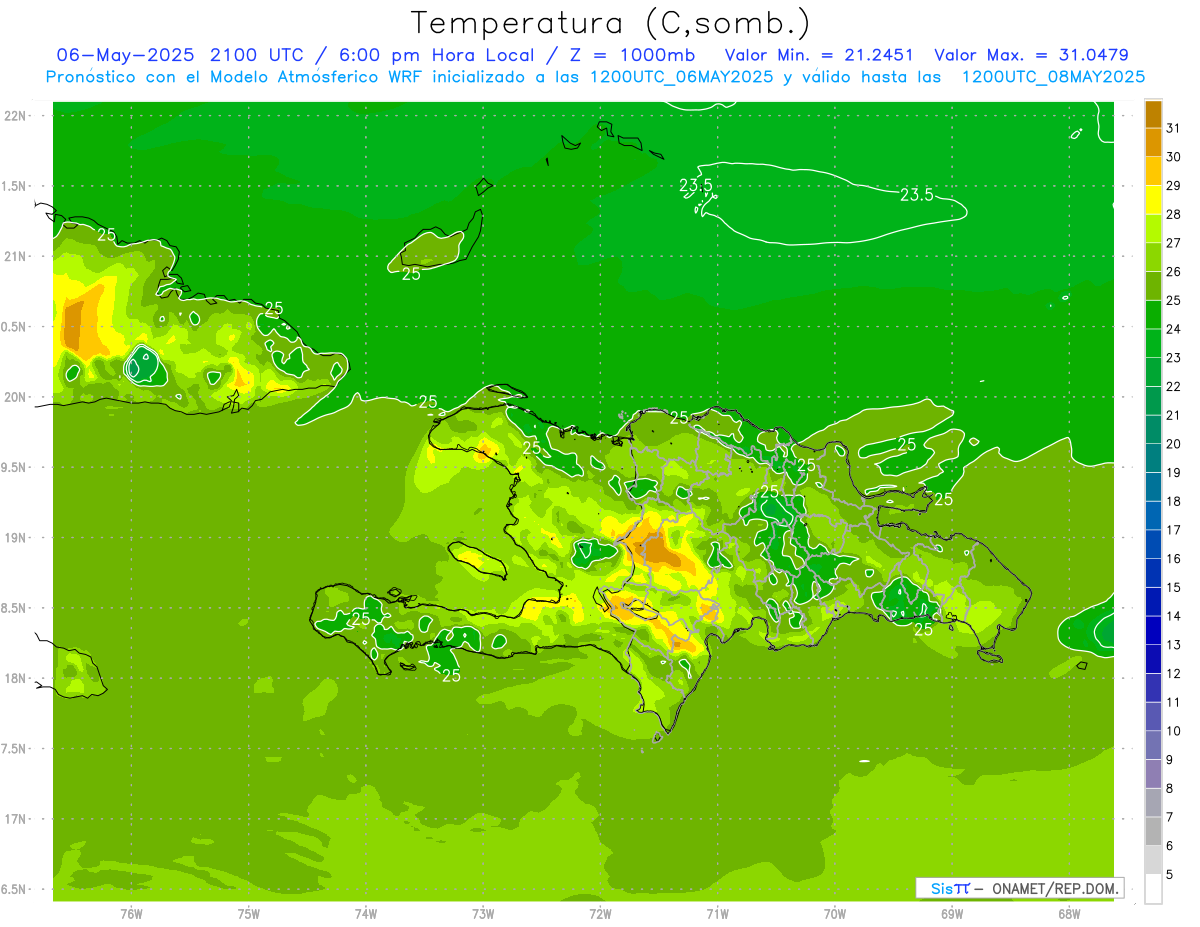Viewport: 1200px width, 927px height.
Task: Click the '20N' latitude axis label
Action: pyautogui.click(x=17, y=397)
